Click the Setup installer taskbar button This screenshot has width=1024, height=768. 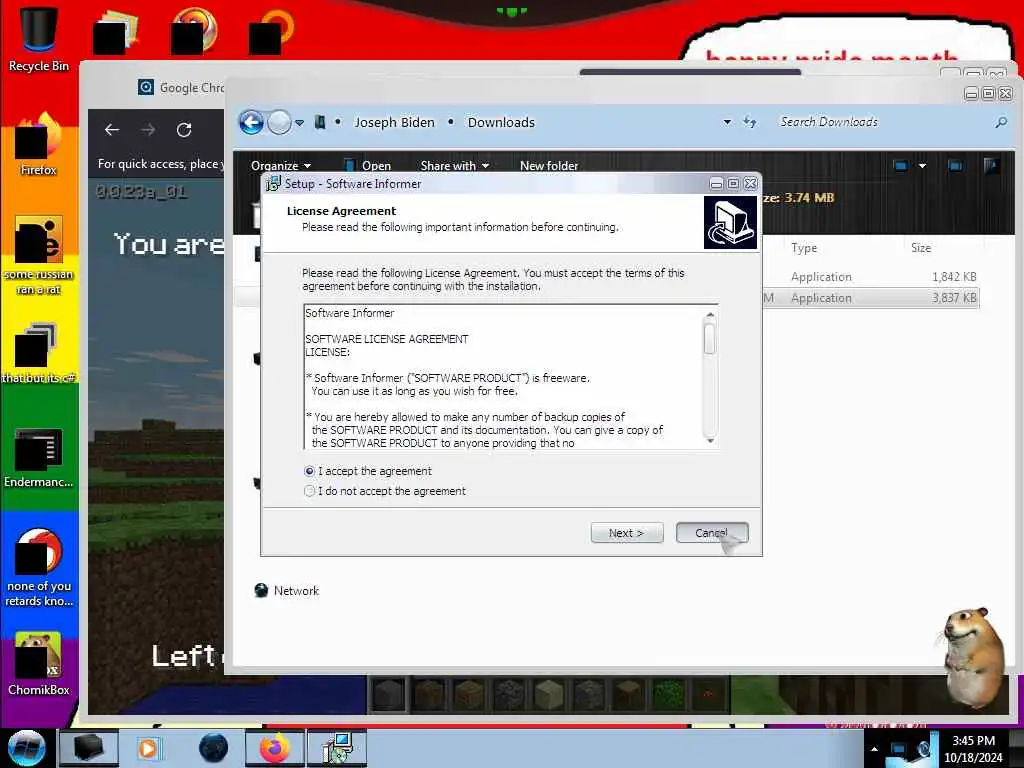pos(338,748)
